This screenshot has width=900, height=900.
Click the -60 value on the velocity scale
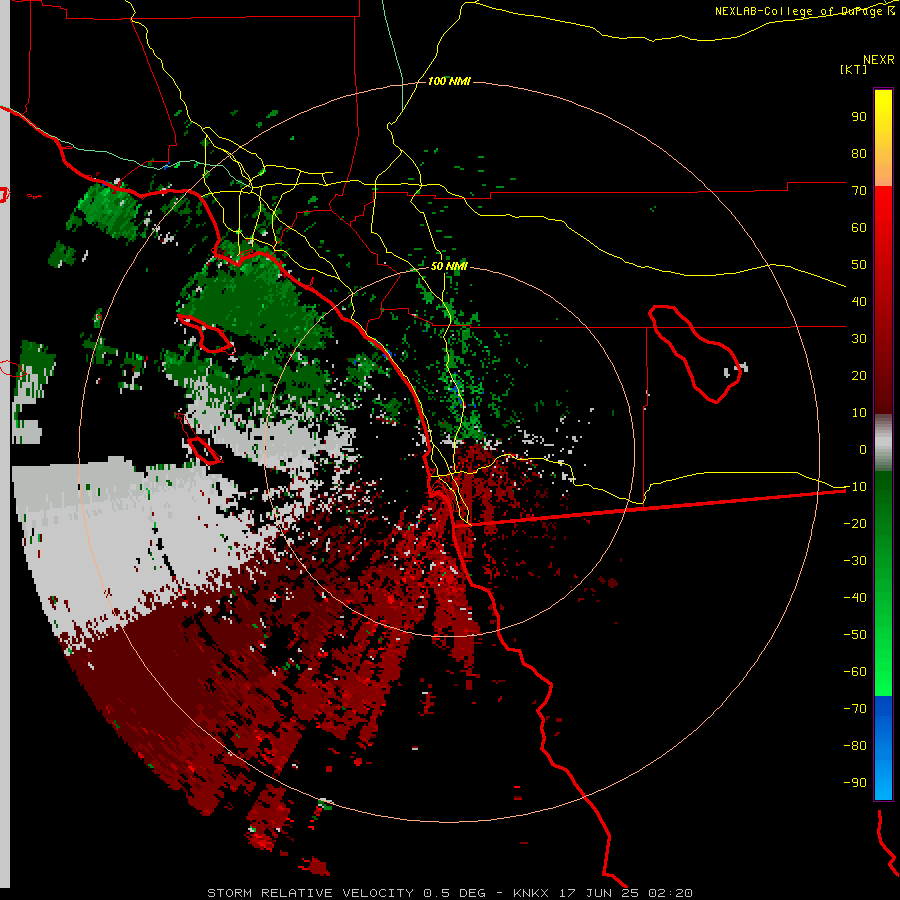point(855,672)
